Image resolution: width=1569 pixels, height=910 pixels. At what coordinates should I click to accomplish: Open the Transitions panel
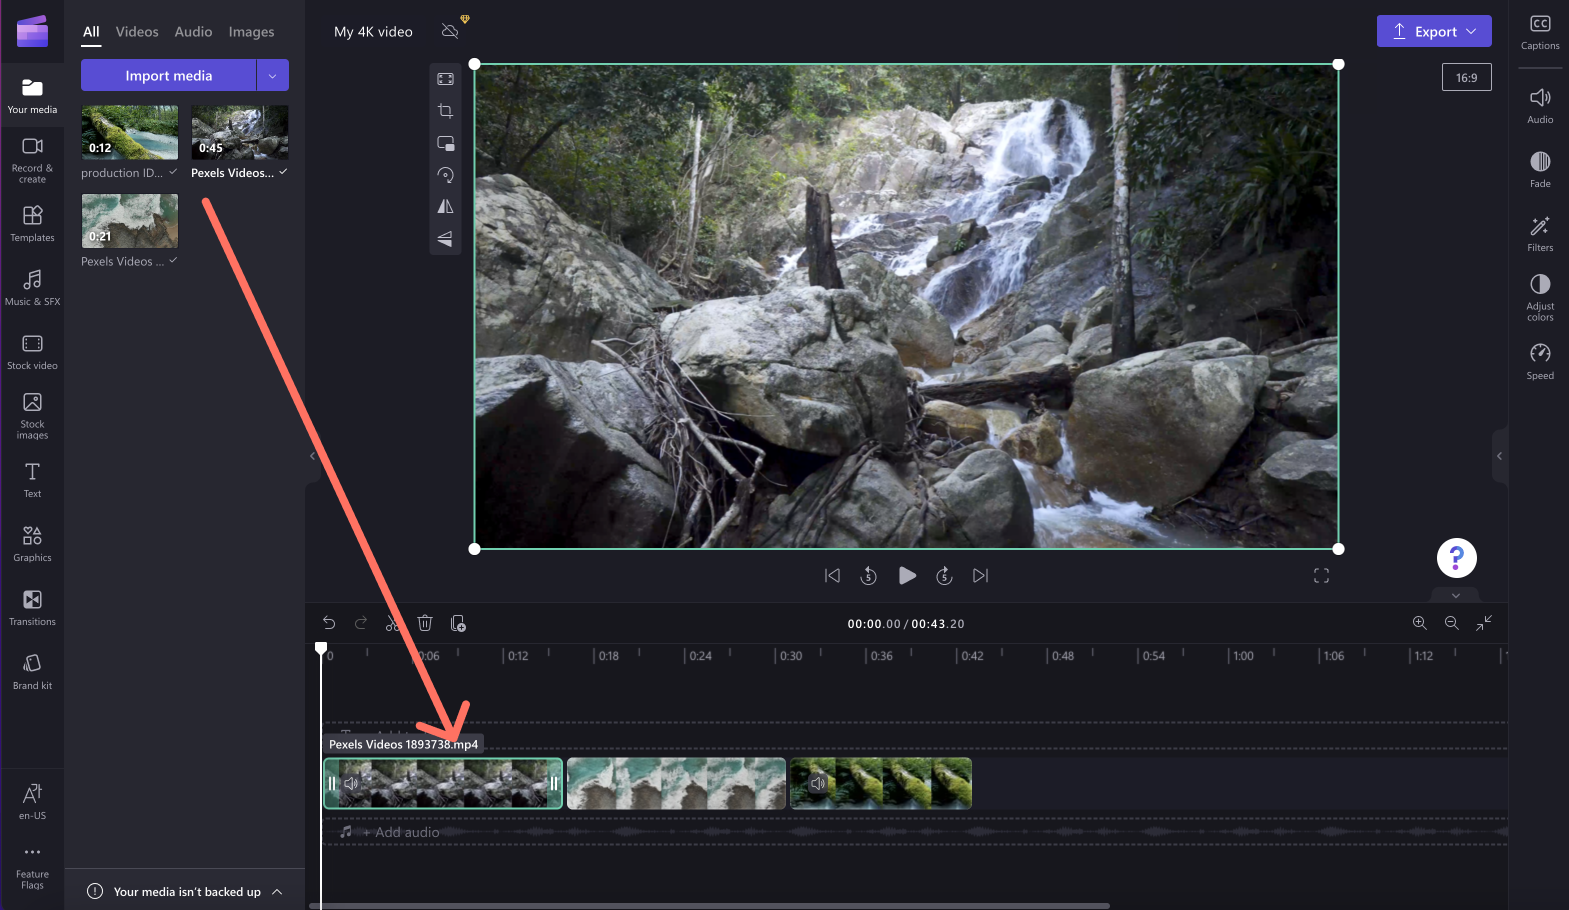pos(32,607)
